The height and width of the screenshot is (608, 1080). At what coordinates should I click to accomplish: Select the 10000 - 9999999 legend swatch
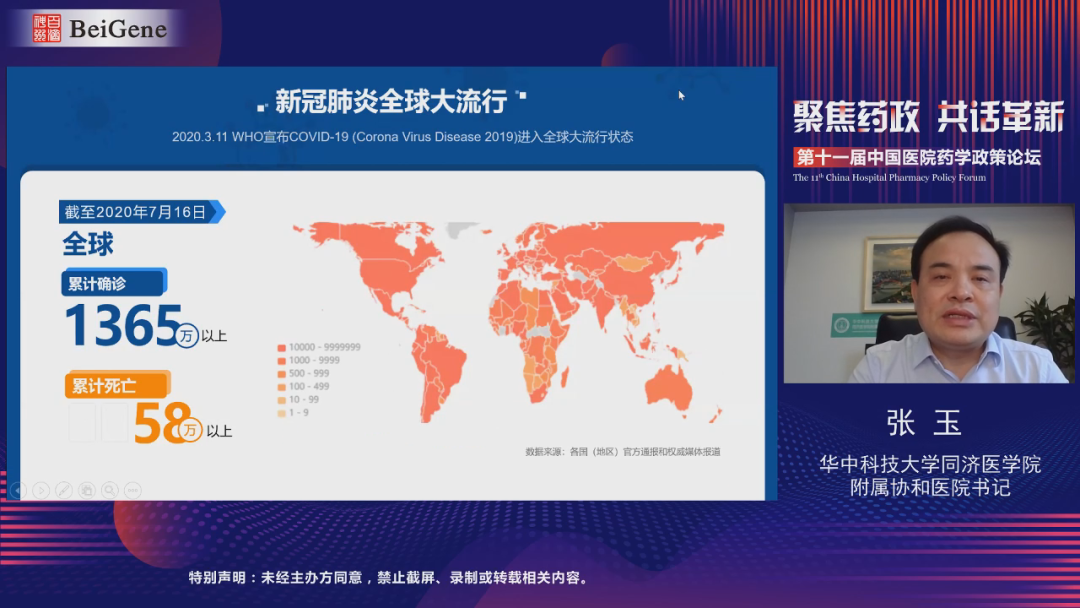click(281, 347)
